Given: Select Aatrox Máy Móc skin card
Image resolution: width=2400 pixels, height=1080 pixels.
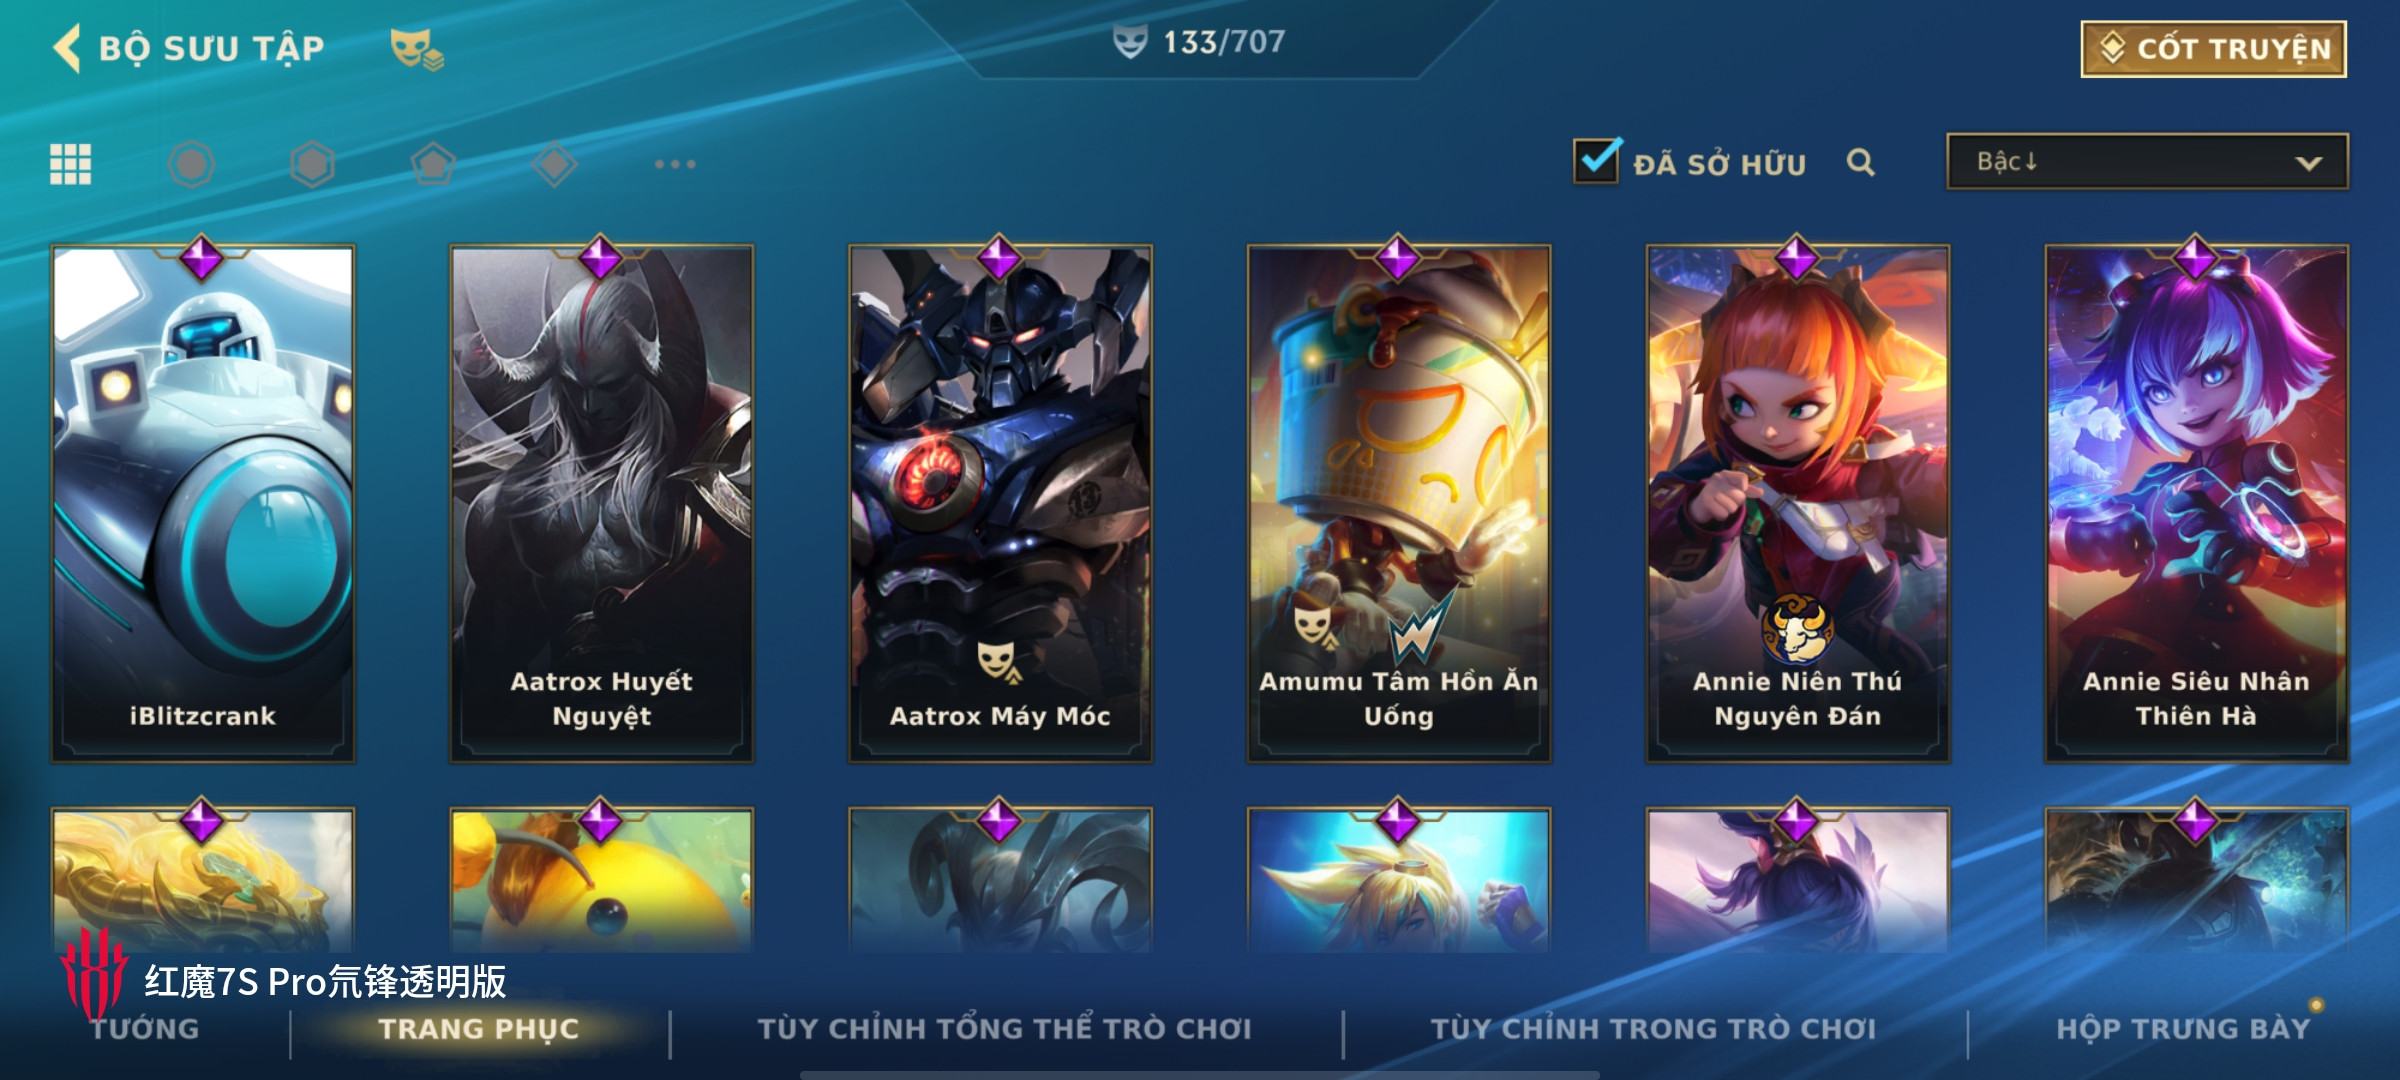Looking at the screenshot, I should click(x=1000, y=503).
